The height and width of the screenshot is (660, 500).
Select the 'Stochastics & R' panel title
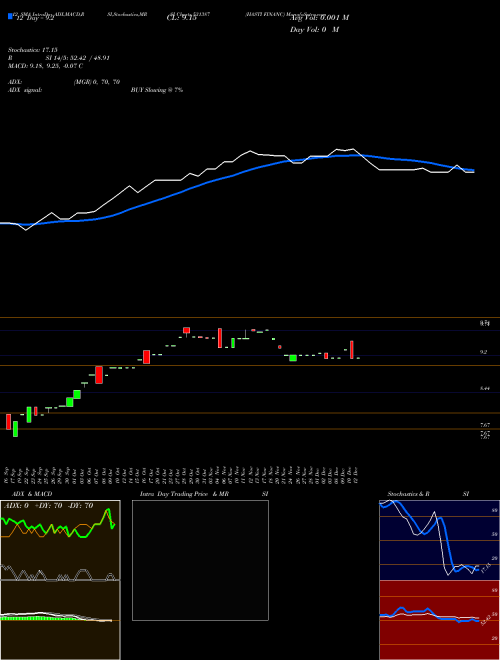(409, 494)
